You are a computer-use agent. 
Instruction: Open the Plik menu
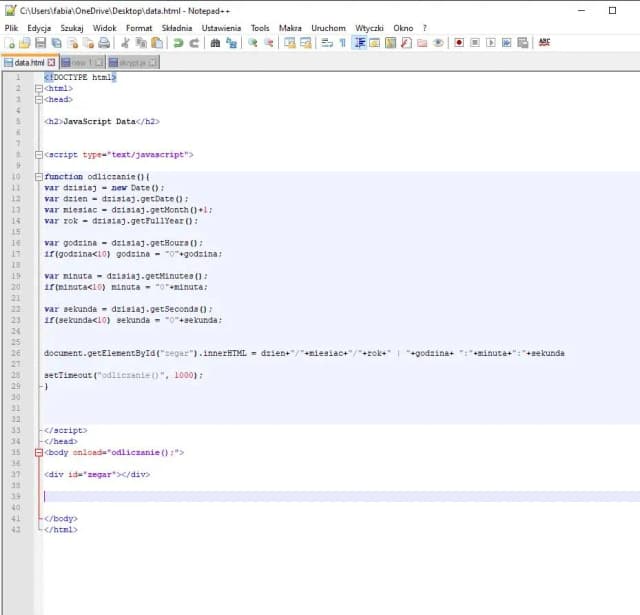[11, 28]
